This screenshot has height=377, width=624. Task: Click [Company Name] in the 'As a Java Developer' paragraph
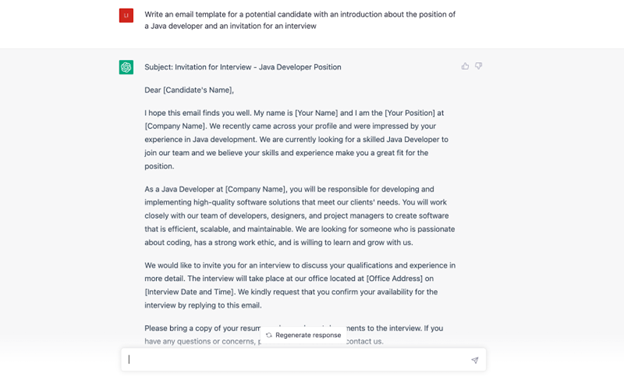(255, 189)
